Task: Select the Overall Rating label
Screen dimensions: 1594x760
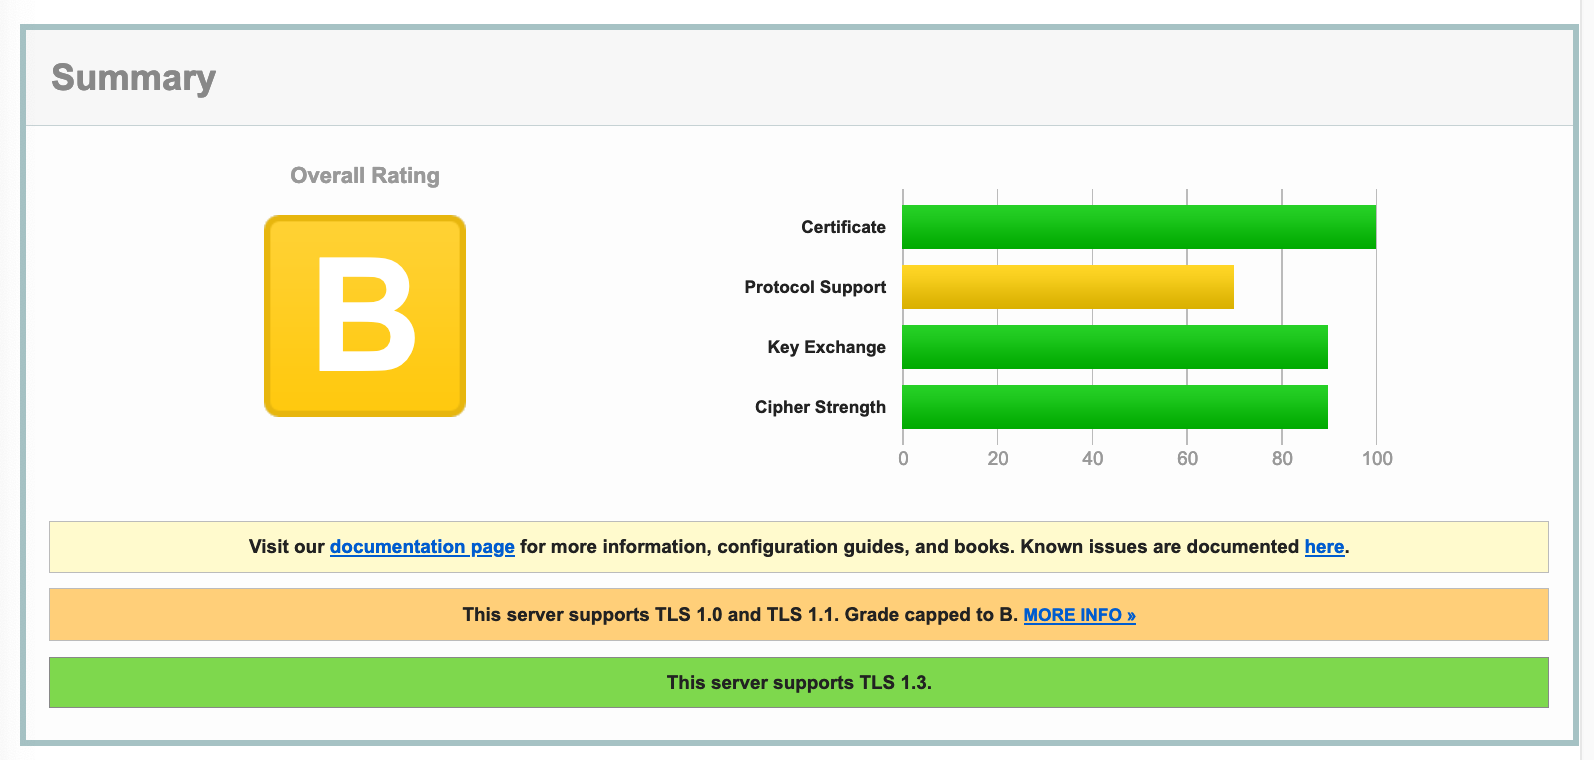Action: coord(365,176)
